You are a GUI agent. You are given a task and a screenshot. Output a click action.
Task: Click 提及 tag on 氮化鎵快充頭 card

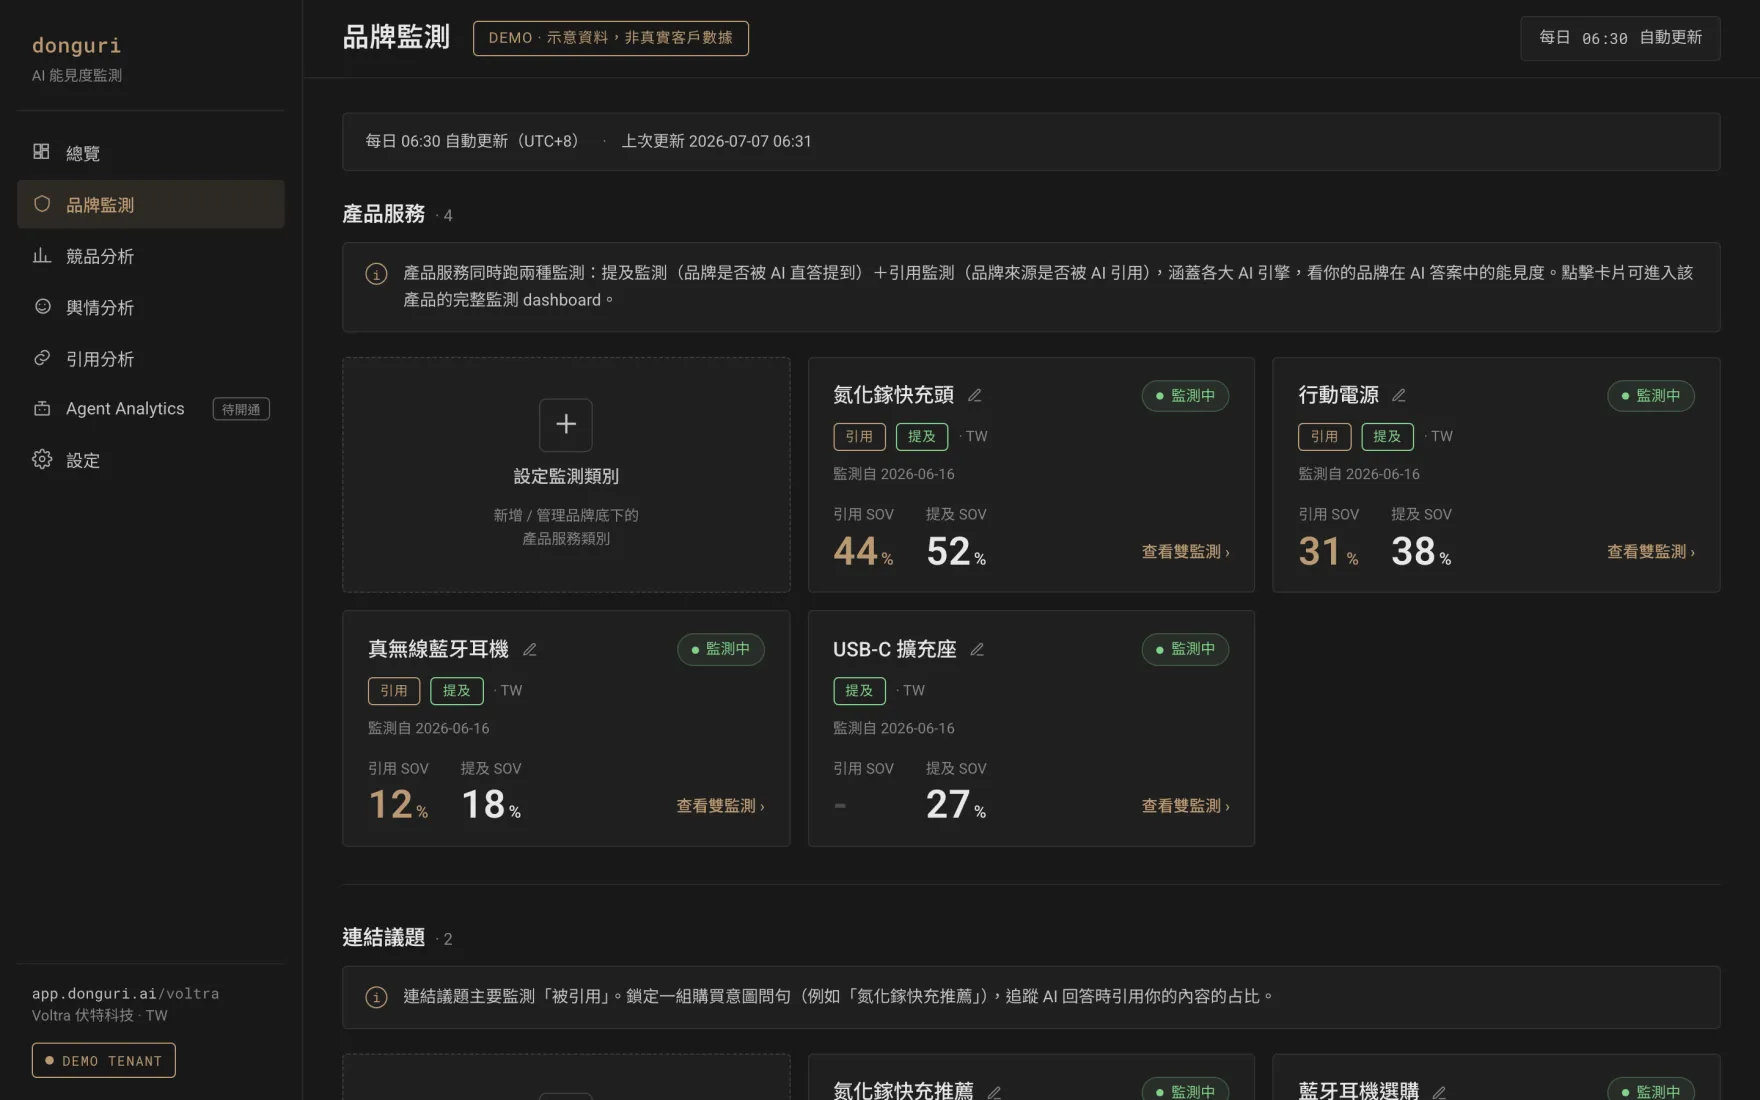pos(922,437)
